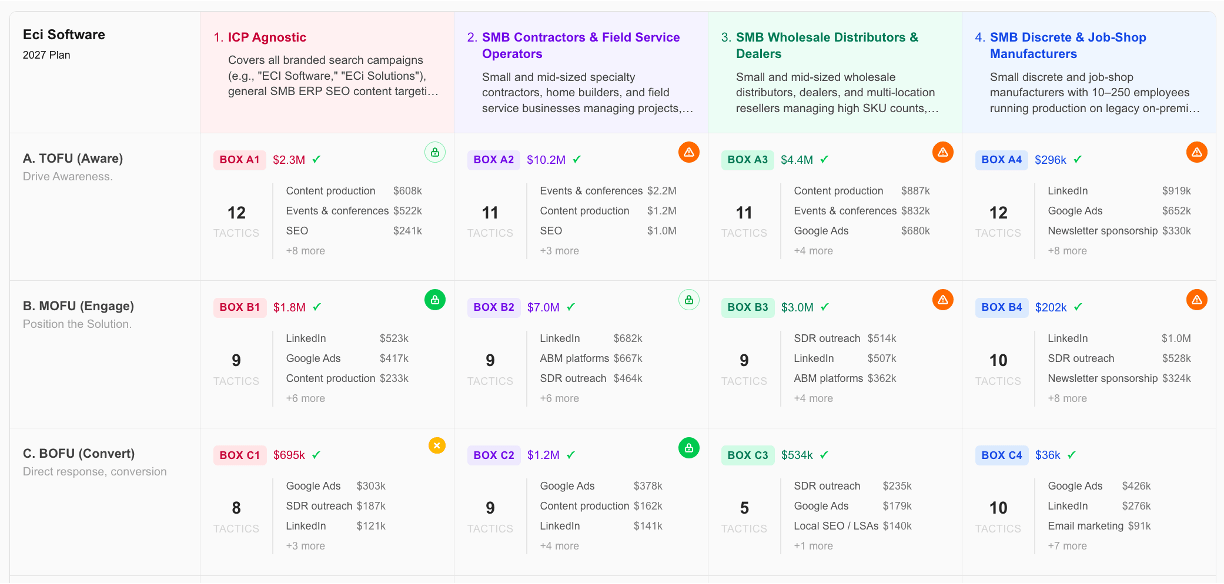Click the Eci Software plan title
Image resolution: width=1224 pixels, height=584 pixels.
point(64,34)
